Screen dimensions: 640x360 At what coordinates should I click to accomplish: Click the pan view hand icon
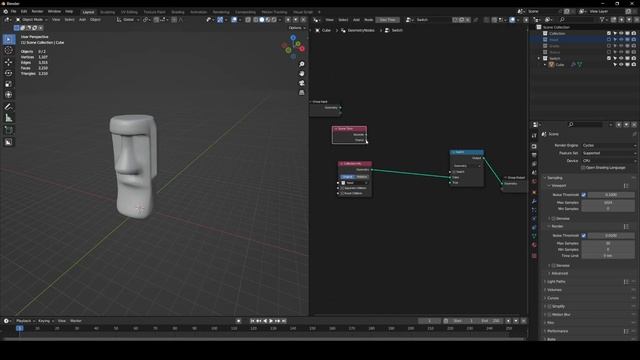[302, 74]
